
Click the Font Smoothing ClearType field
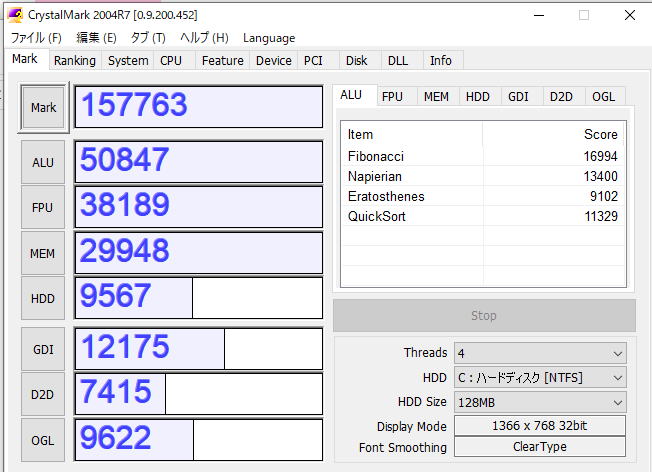click(x=540, y=447)
